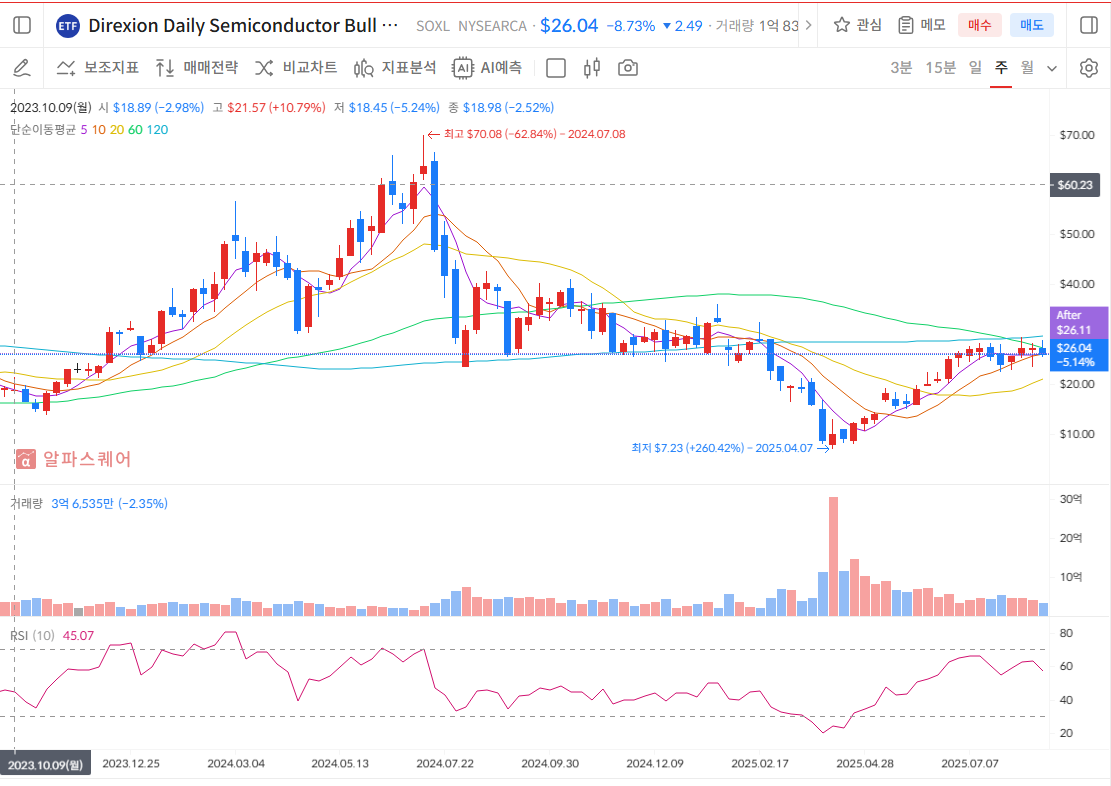Viewport: 1111px width, 786px height.
Task: Toggle the left sidebar panel icon
Action: tap(22, 26)
